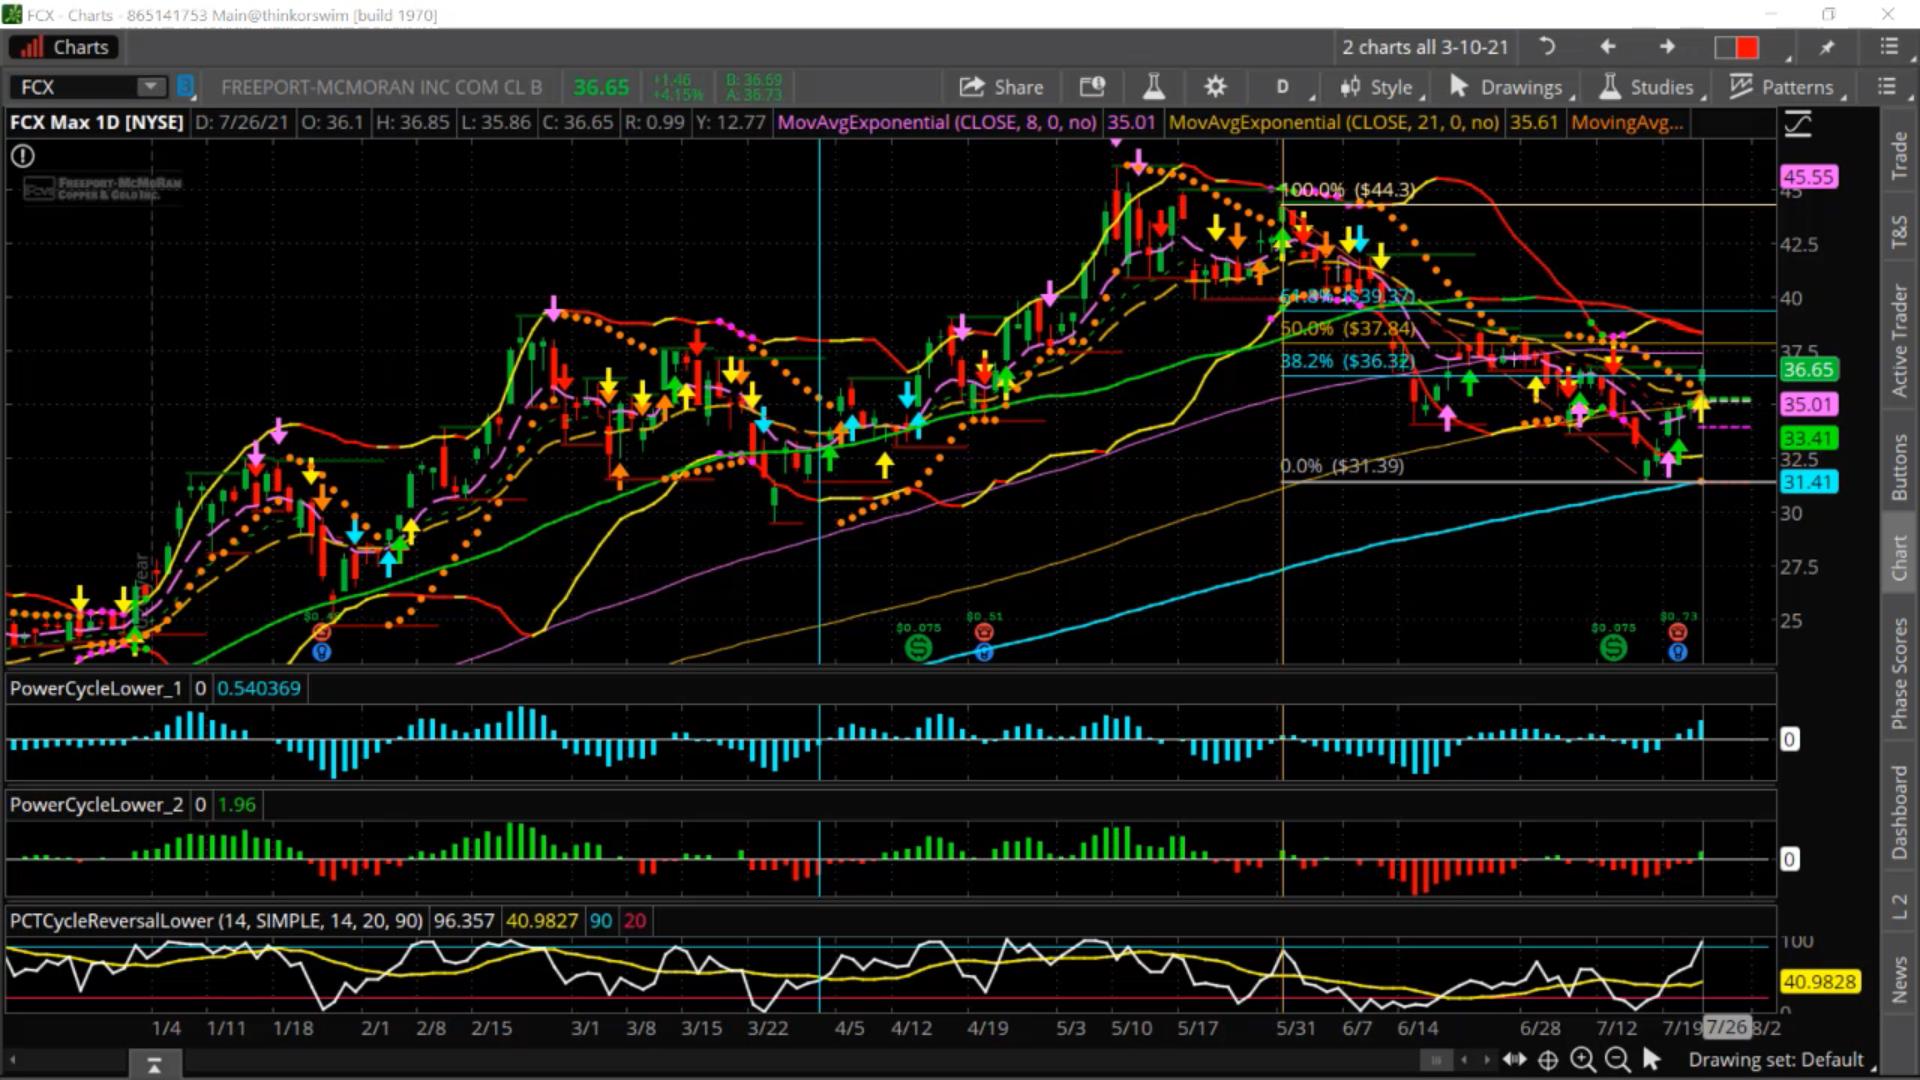The image size is (1920, 1080).
Task: Open the D timeframe dropdown
Action: [x=1283, y=87]
